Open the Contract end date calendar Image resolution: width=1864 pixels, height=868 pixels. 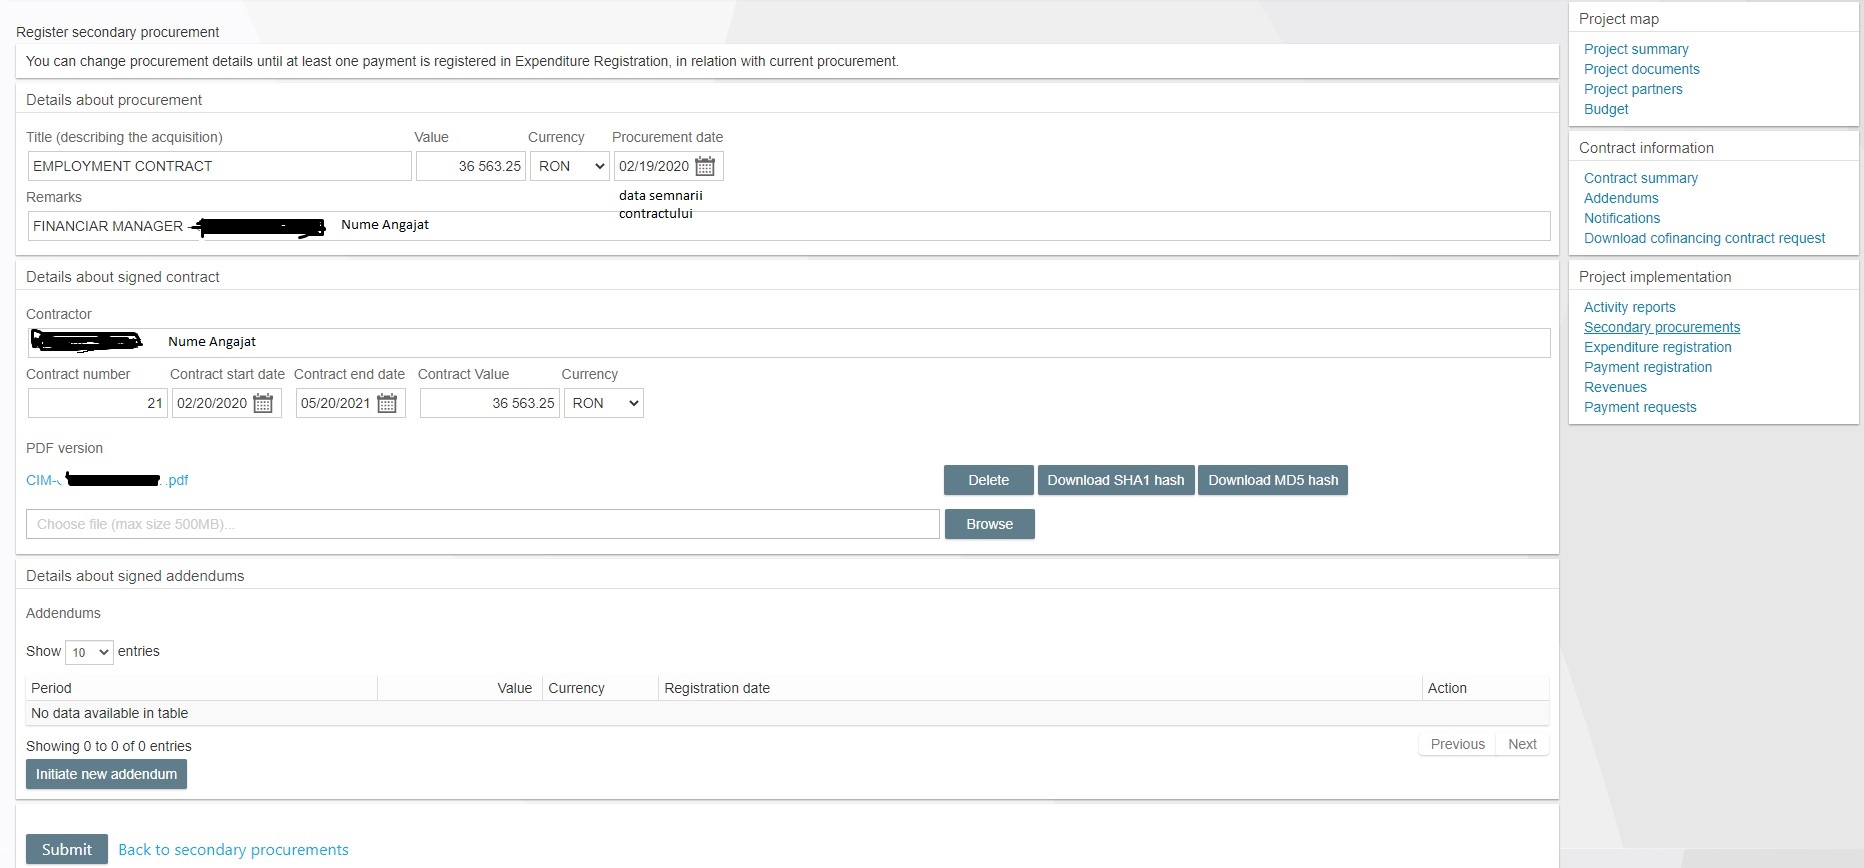pyautogui.click(x=387, y=404)
